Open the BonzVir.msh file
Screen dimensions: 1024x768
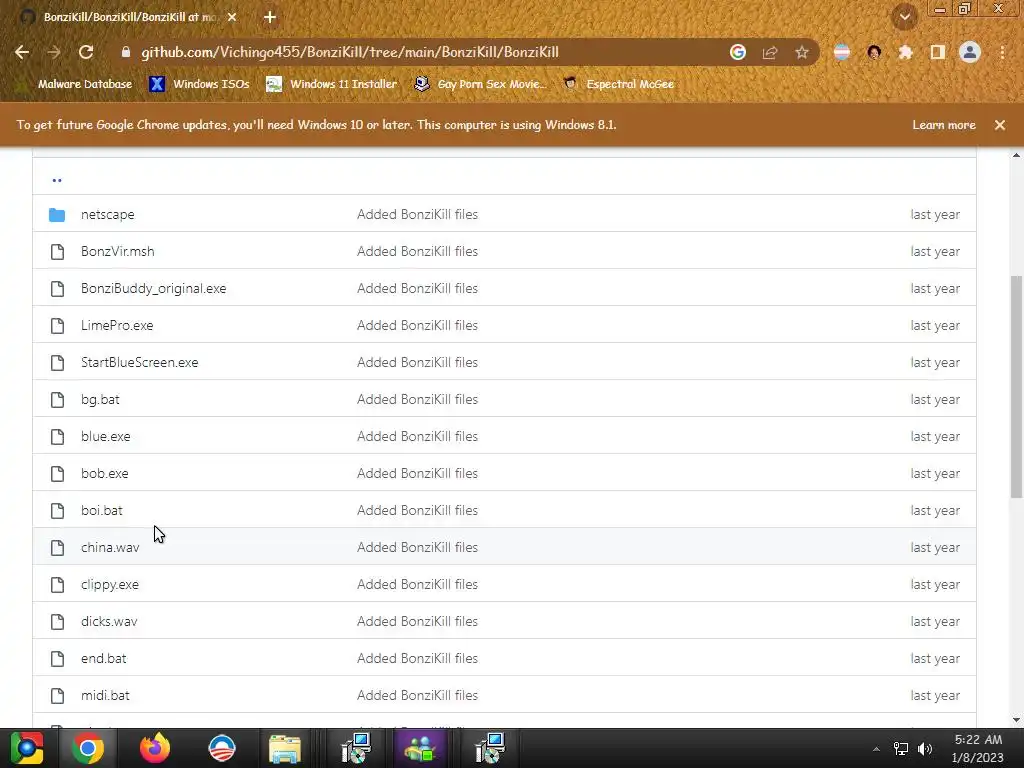click(118, 251)
